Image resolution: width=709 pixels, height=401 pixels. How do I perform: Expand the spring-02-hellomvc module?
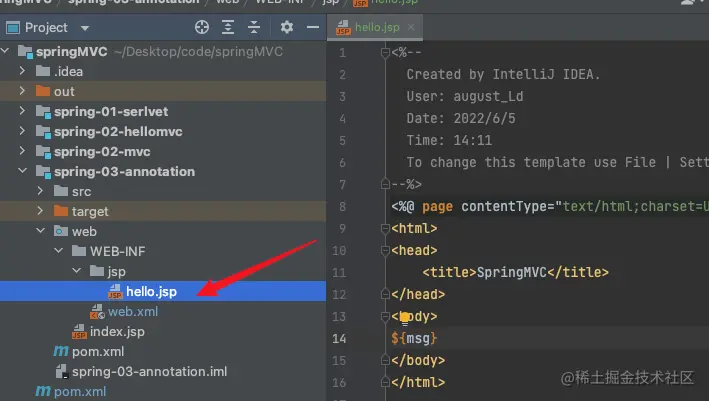pos(22,131)
